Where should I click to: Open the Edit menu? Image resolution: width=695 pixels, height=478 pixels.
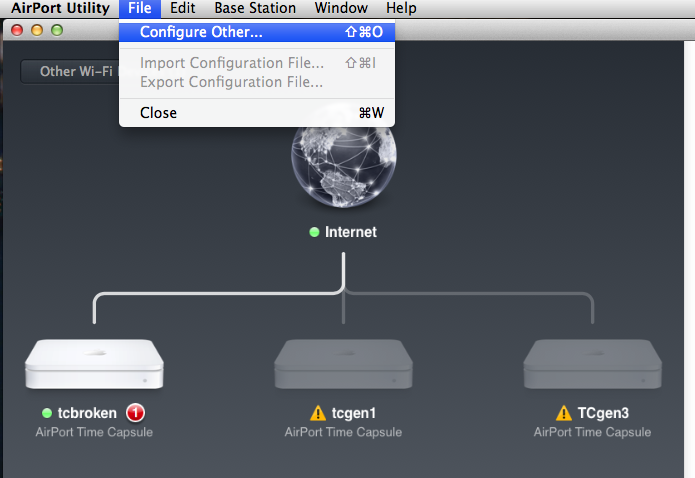tap(183, 8)
